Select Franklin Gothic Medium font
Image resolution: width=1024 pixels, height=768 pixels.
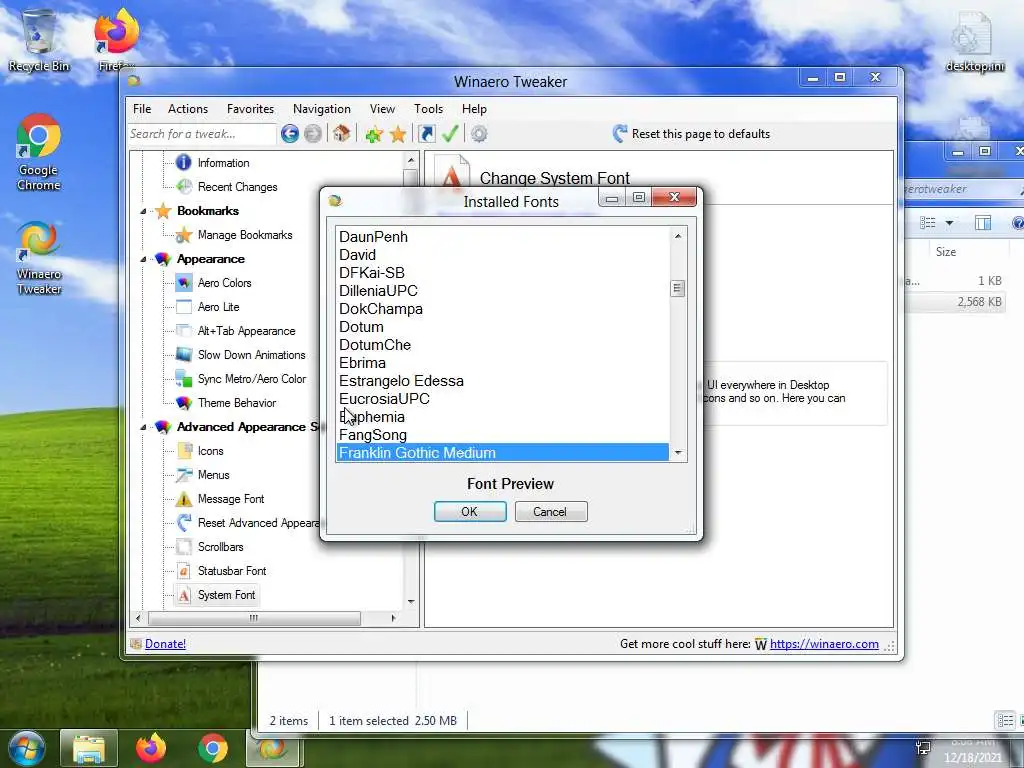502,453
